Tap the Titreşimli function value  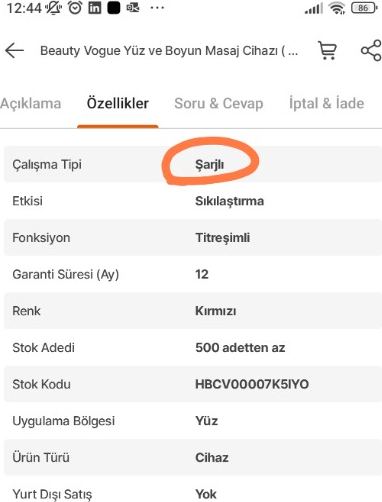pyautogui.click(x=222, y=238)
